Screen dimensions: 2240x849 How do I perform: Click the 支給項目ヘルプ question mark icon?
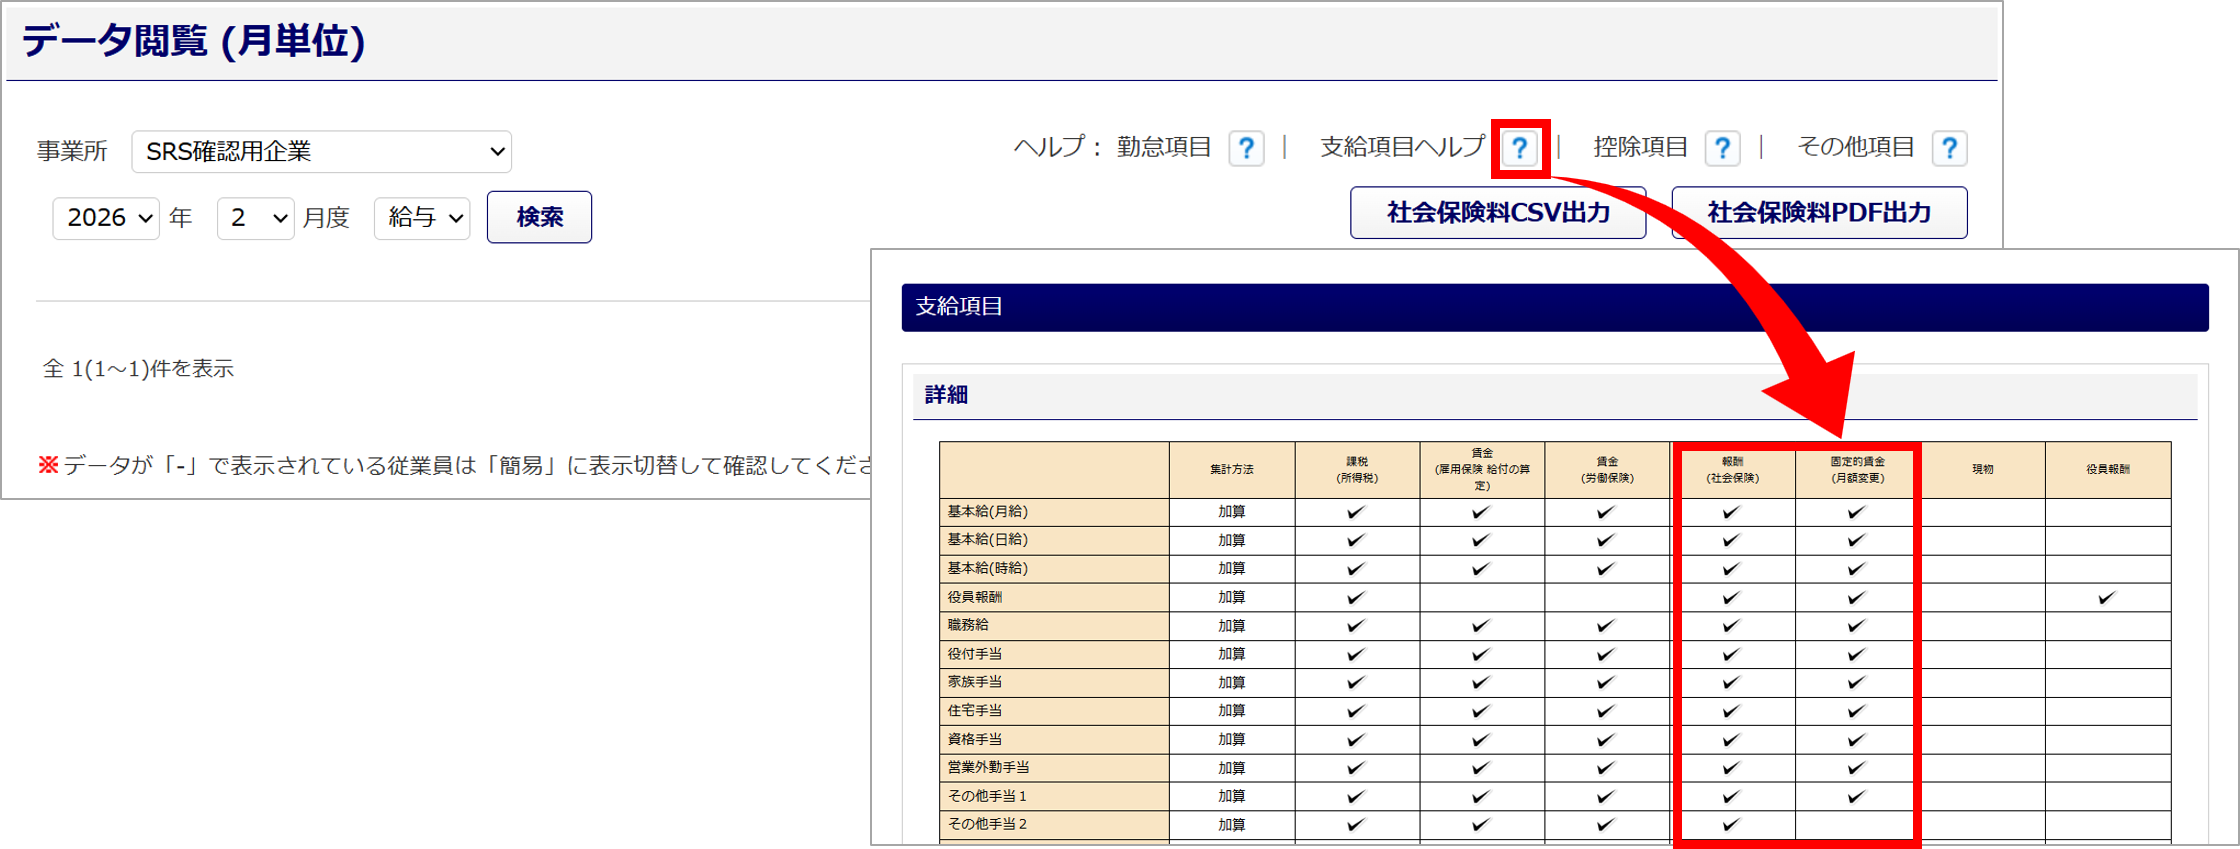[1519, 149]
